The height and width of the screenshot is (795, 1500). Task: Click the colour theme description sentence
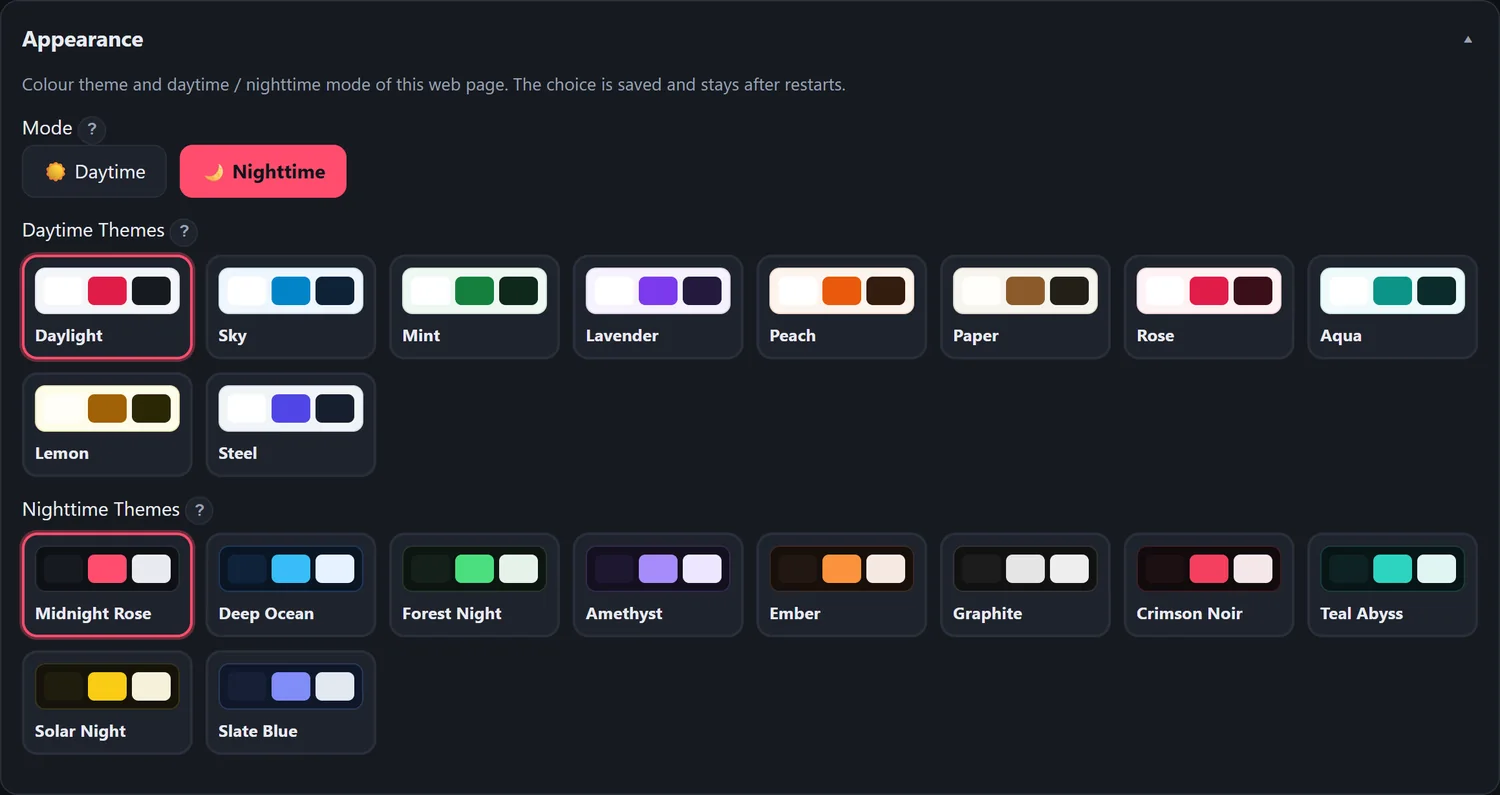tap(434, 85)
